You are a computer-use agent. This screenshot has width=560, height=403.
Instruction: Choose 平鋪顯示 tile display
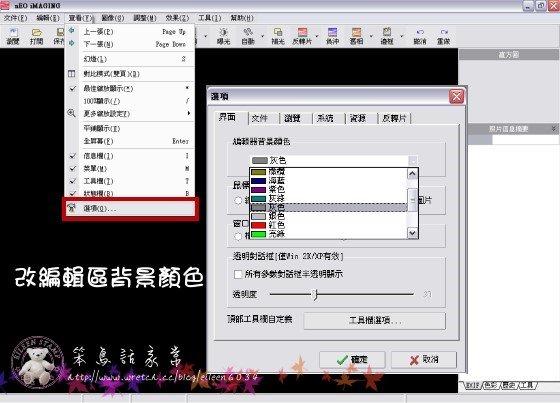point(130,128)
